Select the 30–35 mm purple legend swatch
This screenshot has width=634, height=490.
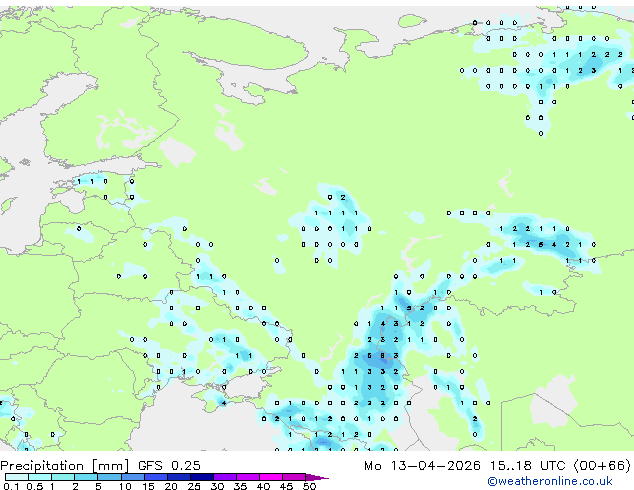pyautogui.click(x=225, y=477)
